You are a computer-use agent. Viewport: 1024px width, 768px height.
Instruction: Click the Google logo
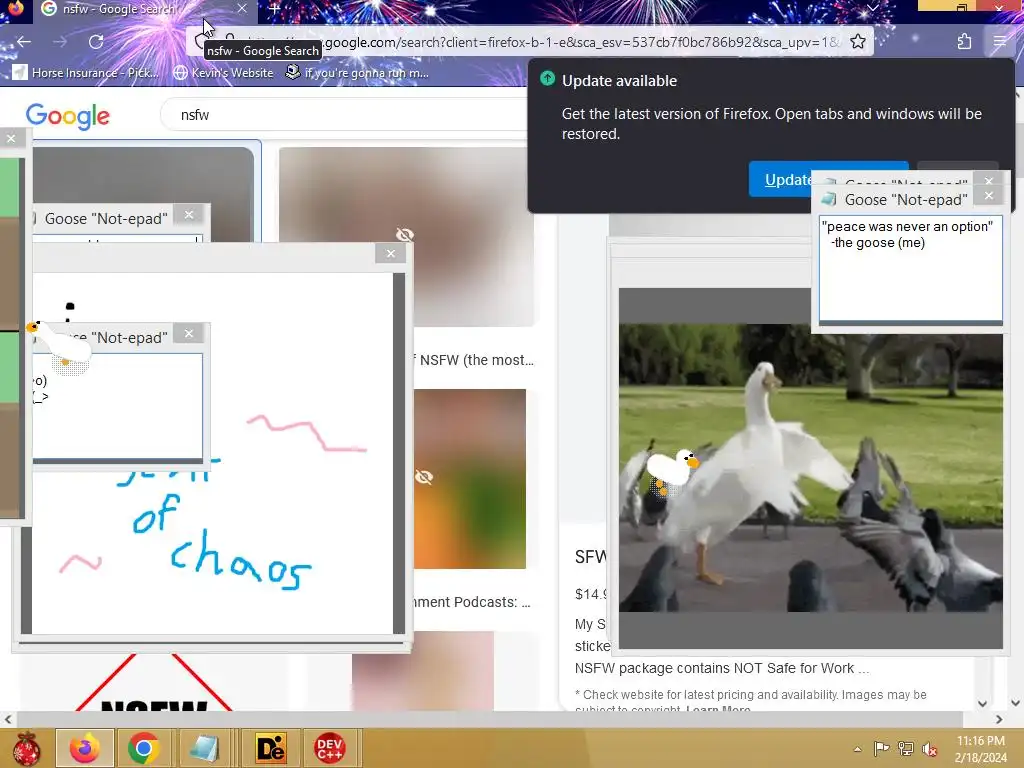pyautogui.click(x=67, y=116)
